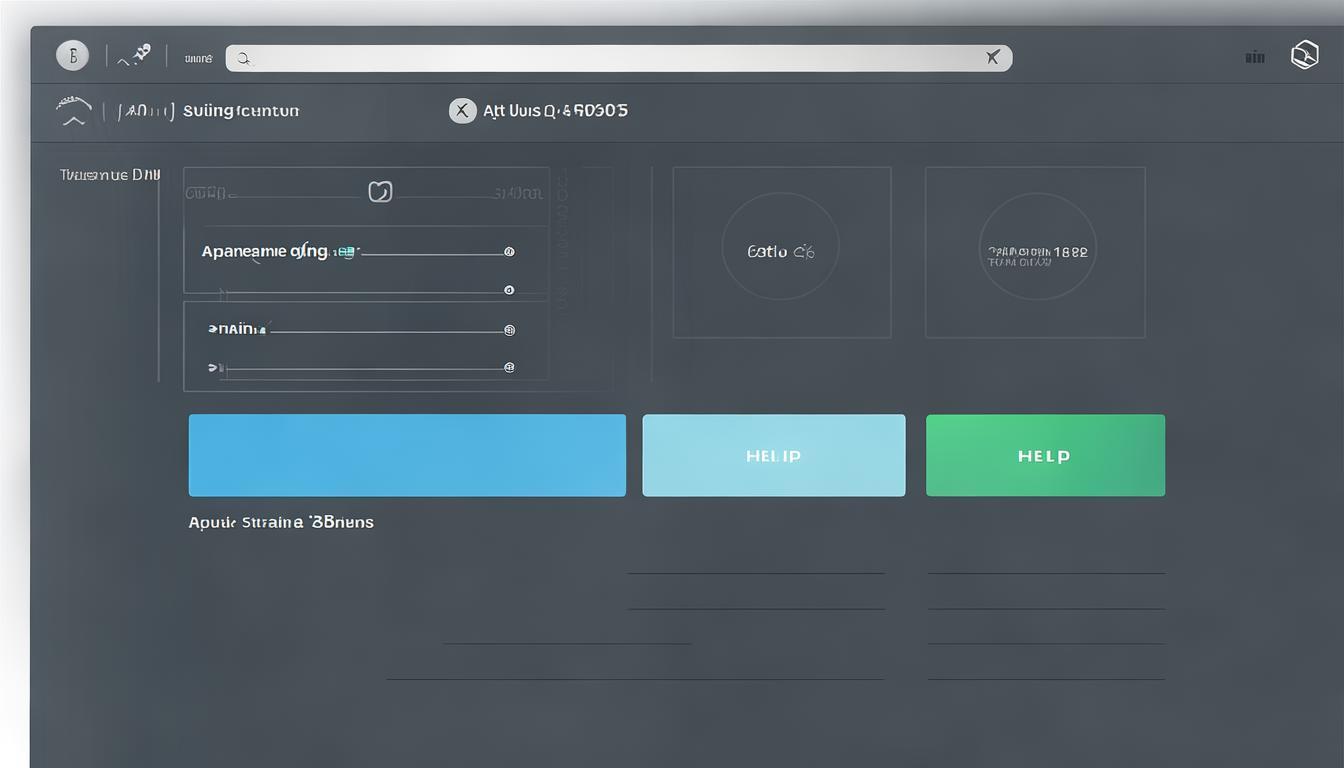The width and height of the screenshot is (1344, 768).
Task: Open the hexagon icon at top right
Action: 1304,55
